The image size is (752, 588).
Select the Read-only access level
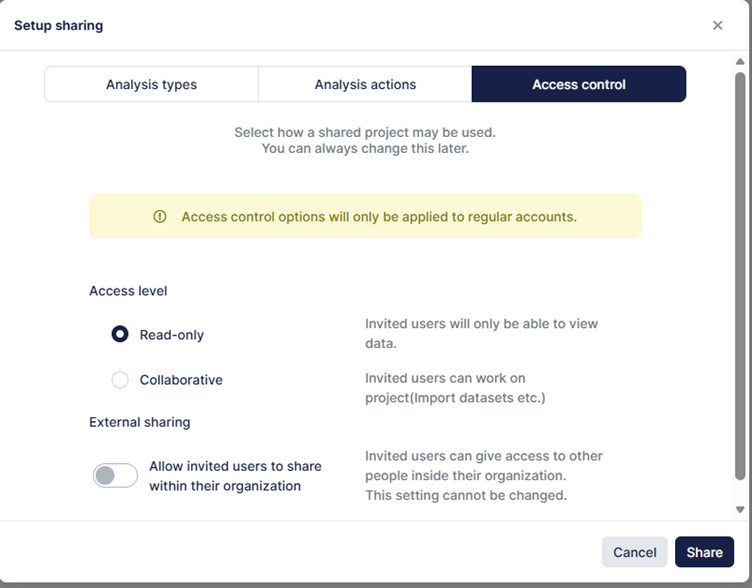(120, 334)
